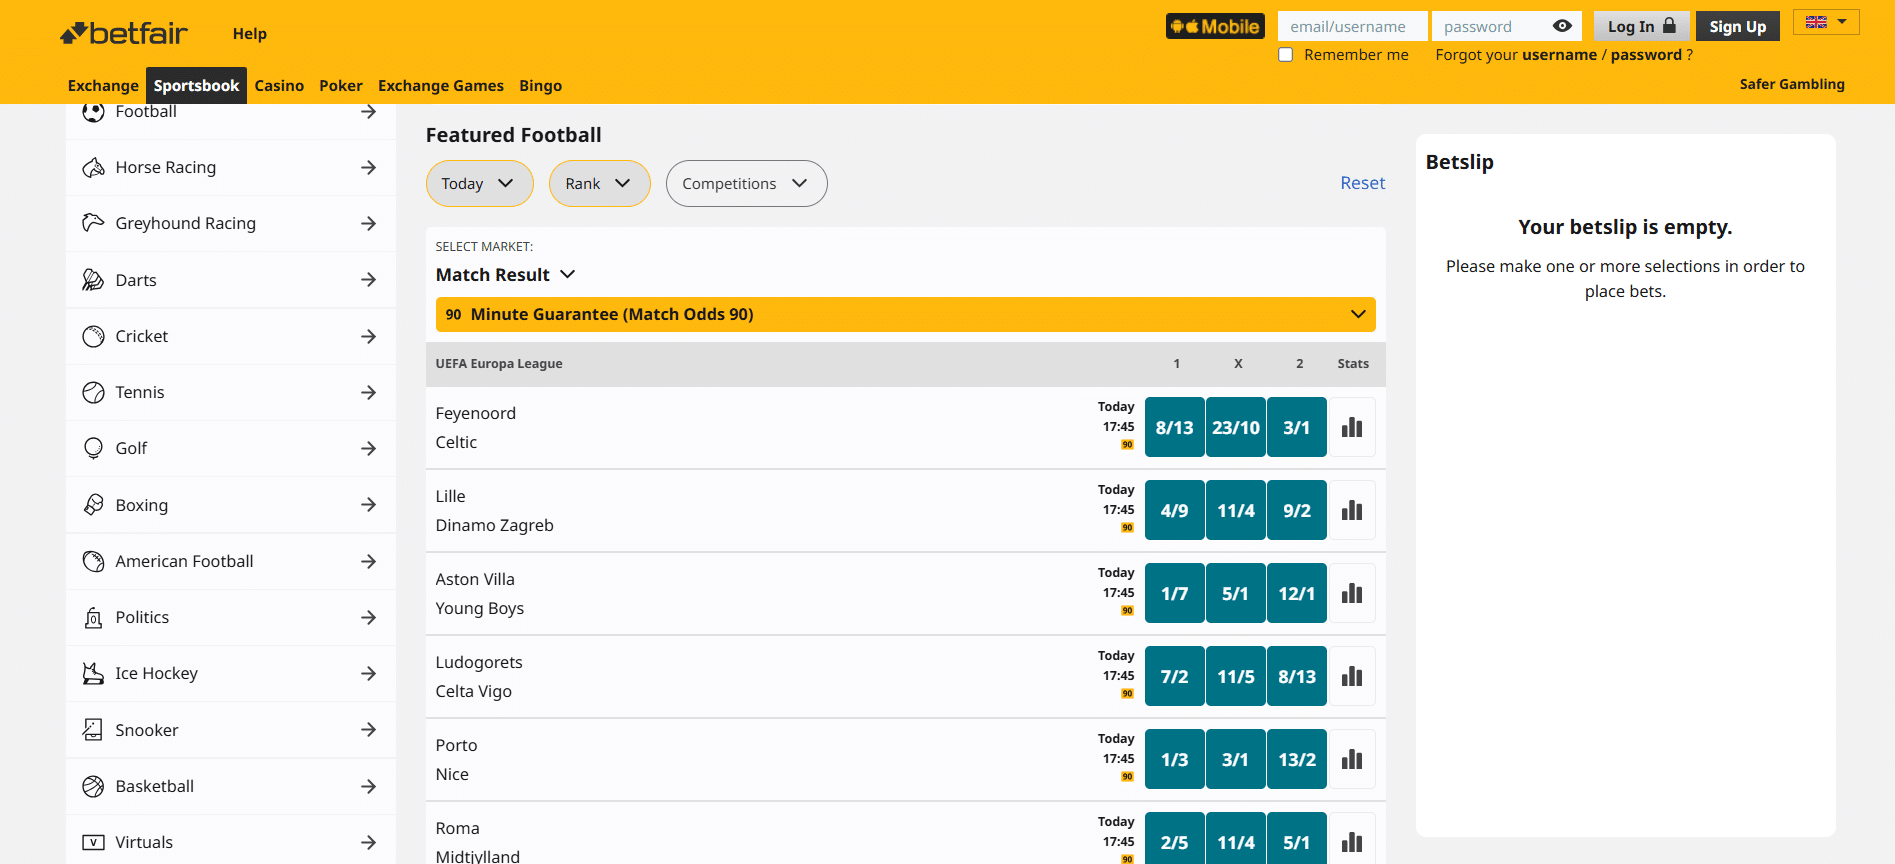The height and width of the screenshot is (864, 1895).
Task: Open stats for Porto v Nice
Action: coord(1352,759)
